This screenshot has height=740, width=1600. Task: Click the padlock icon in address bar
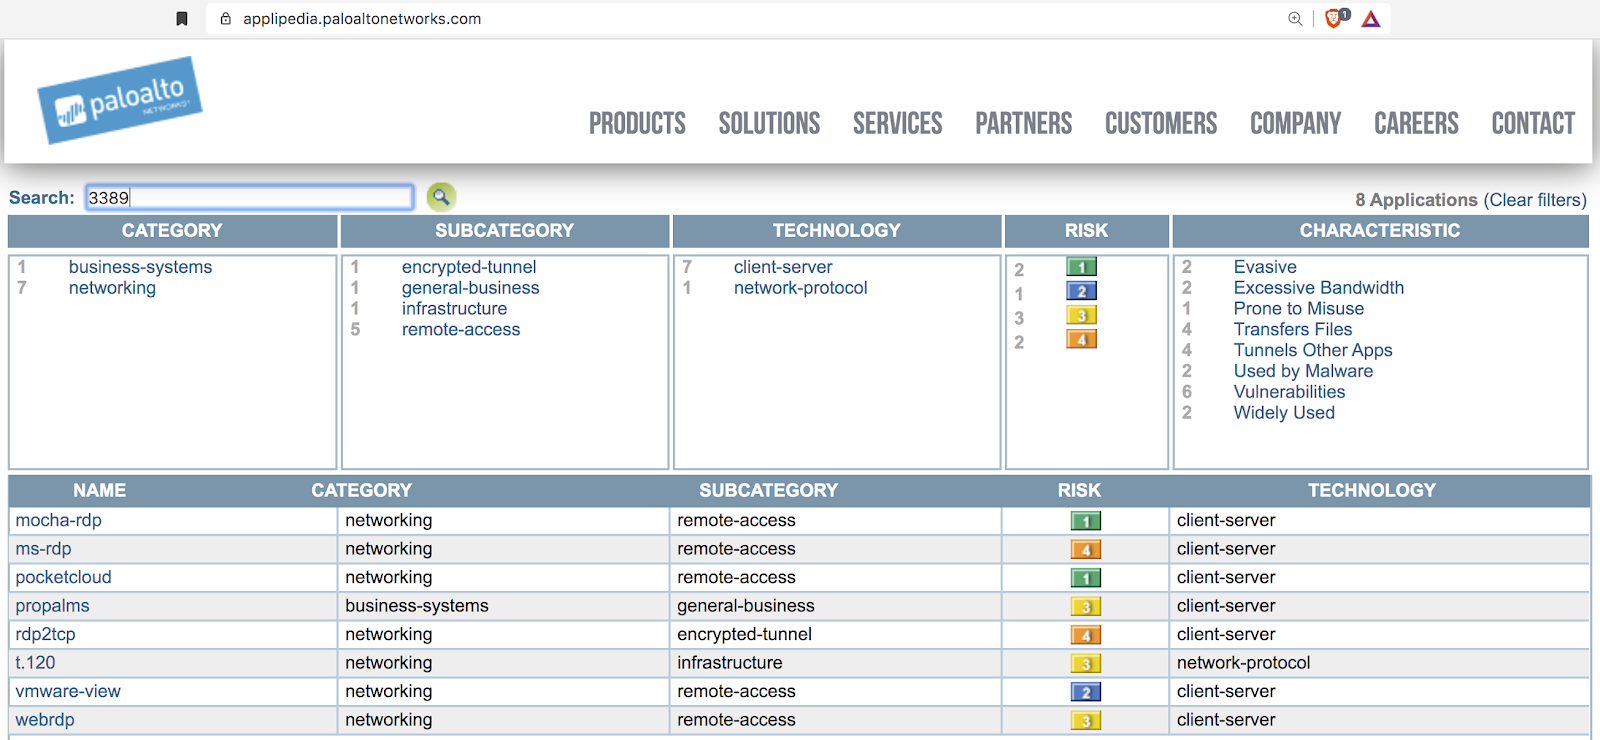point(225,19)
